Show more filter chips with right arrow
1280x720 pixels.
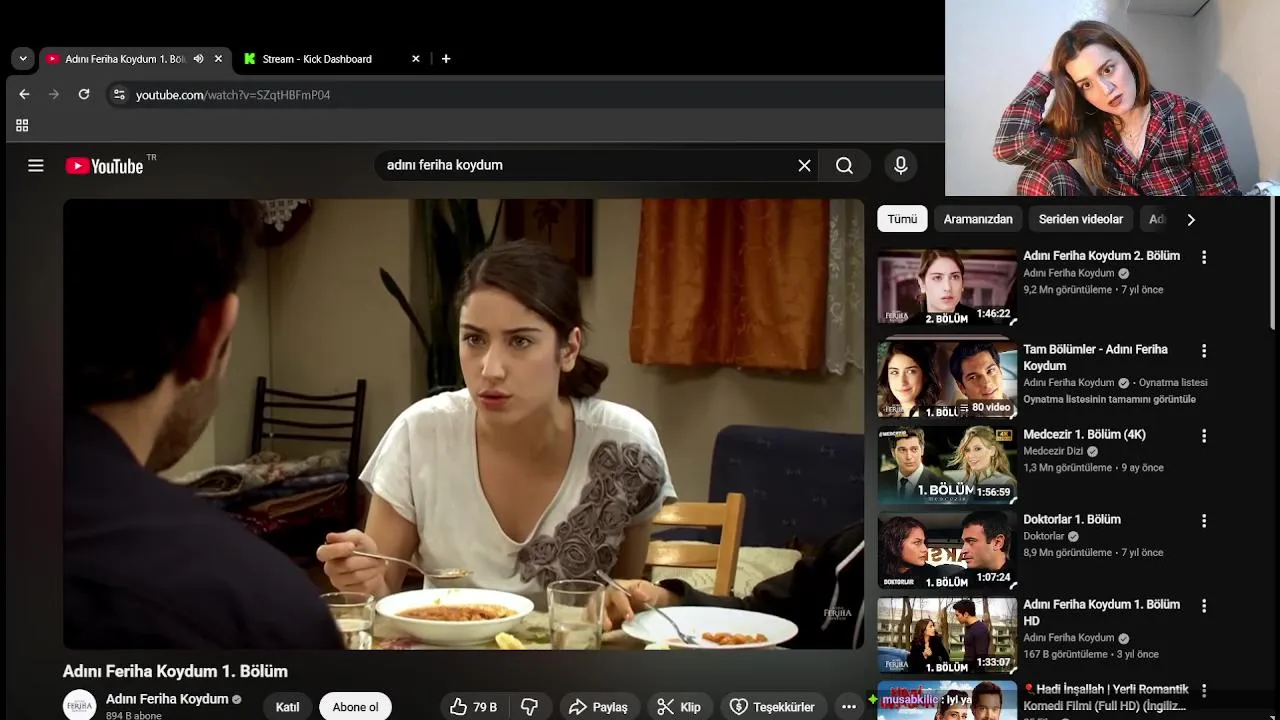pos(1191,219)
